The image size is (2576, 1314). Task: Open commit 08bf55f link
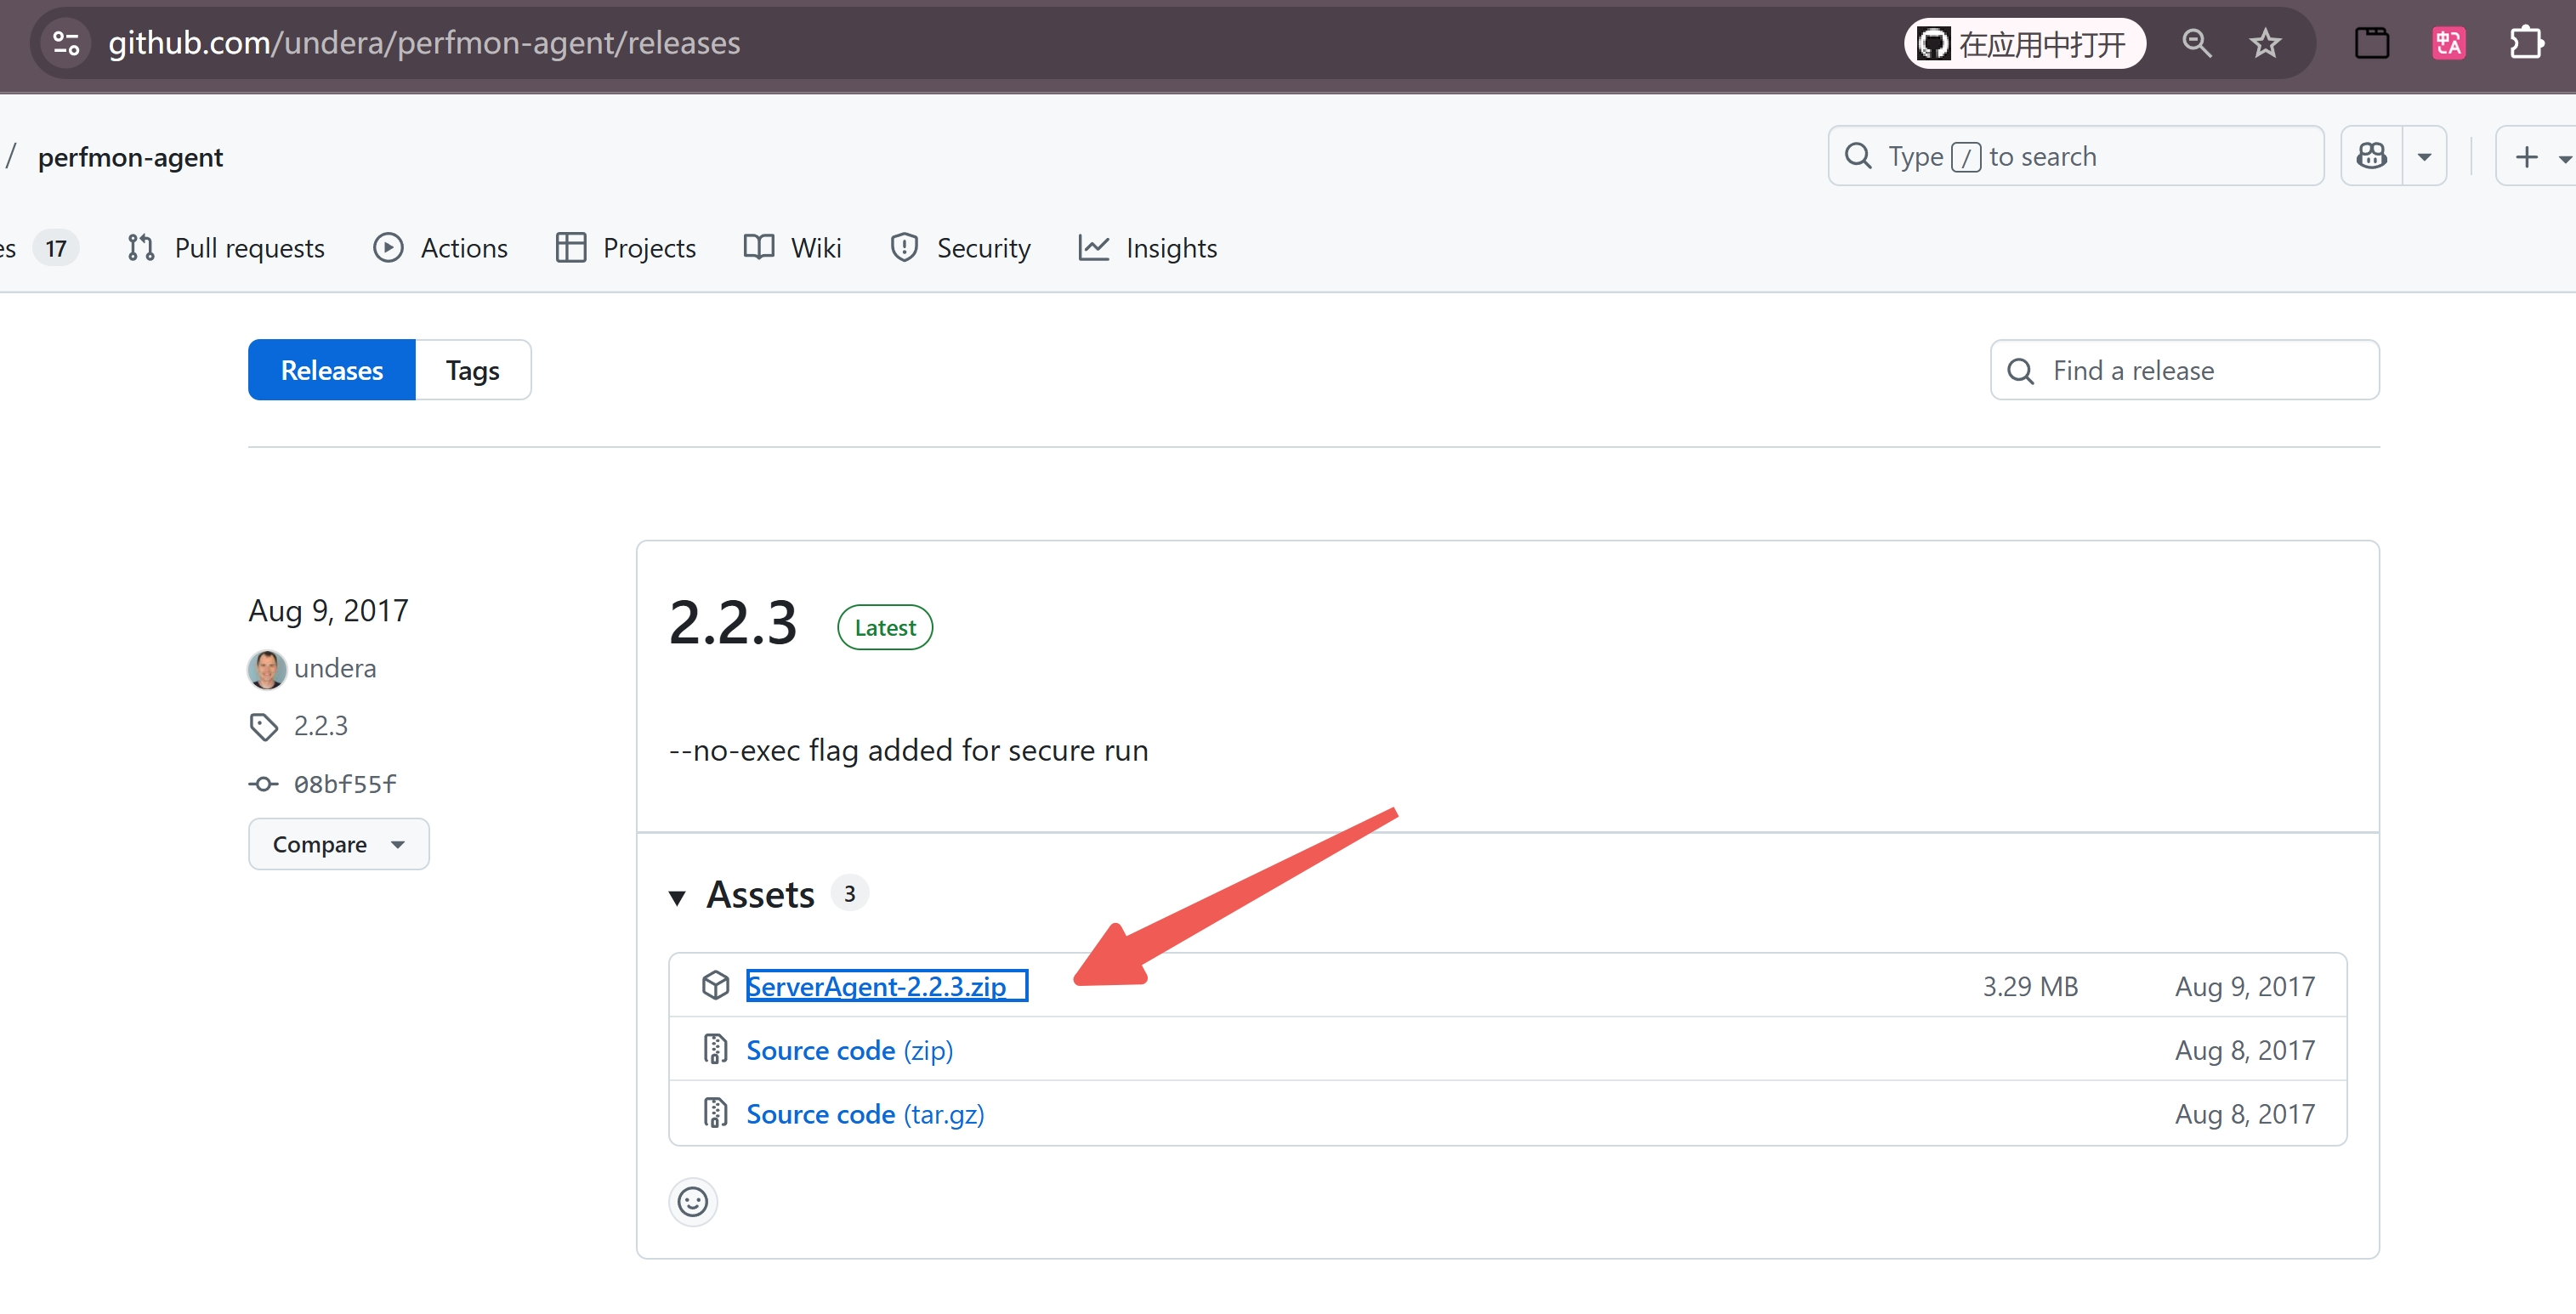click(345, 784)
